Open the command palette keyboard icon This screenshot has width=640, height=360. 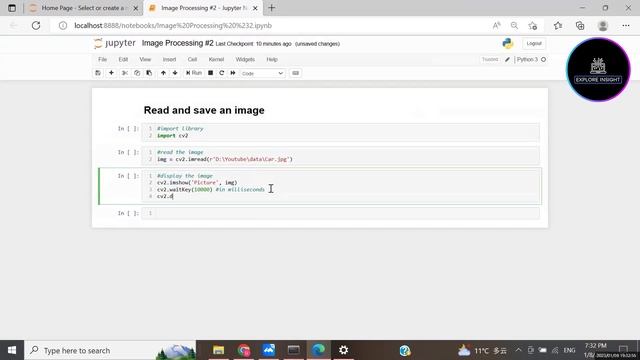(296, 73)
